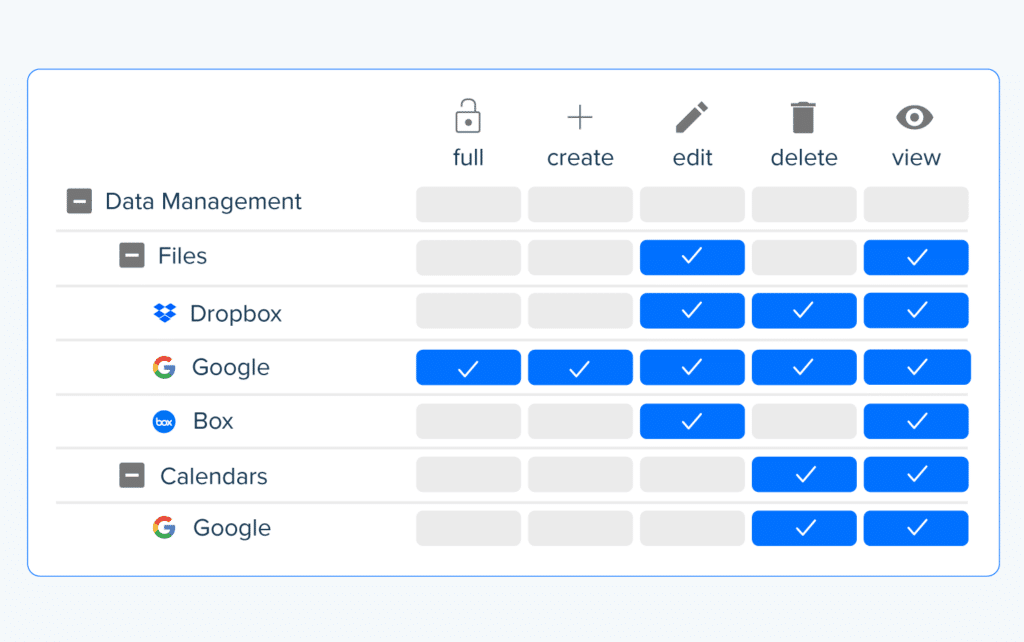The image size is (1024, 642).
Task: Disable edit permission on the Files row
Action: pos(692,257)
